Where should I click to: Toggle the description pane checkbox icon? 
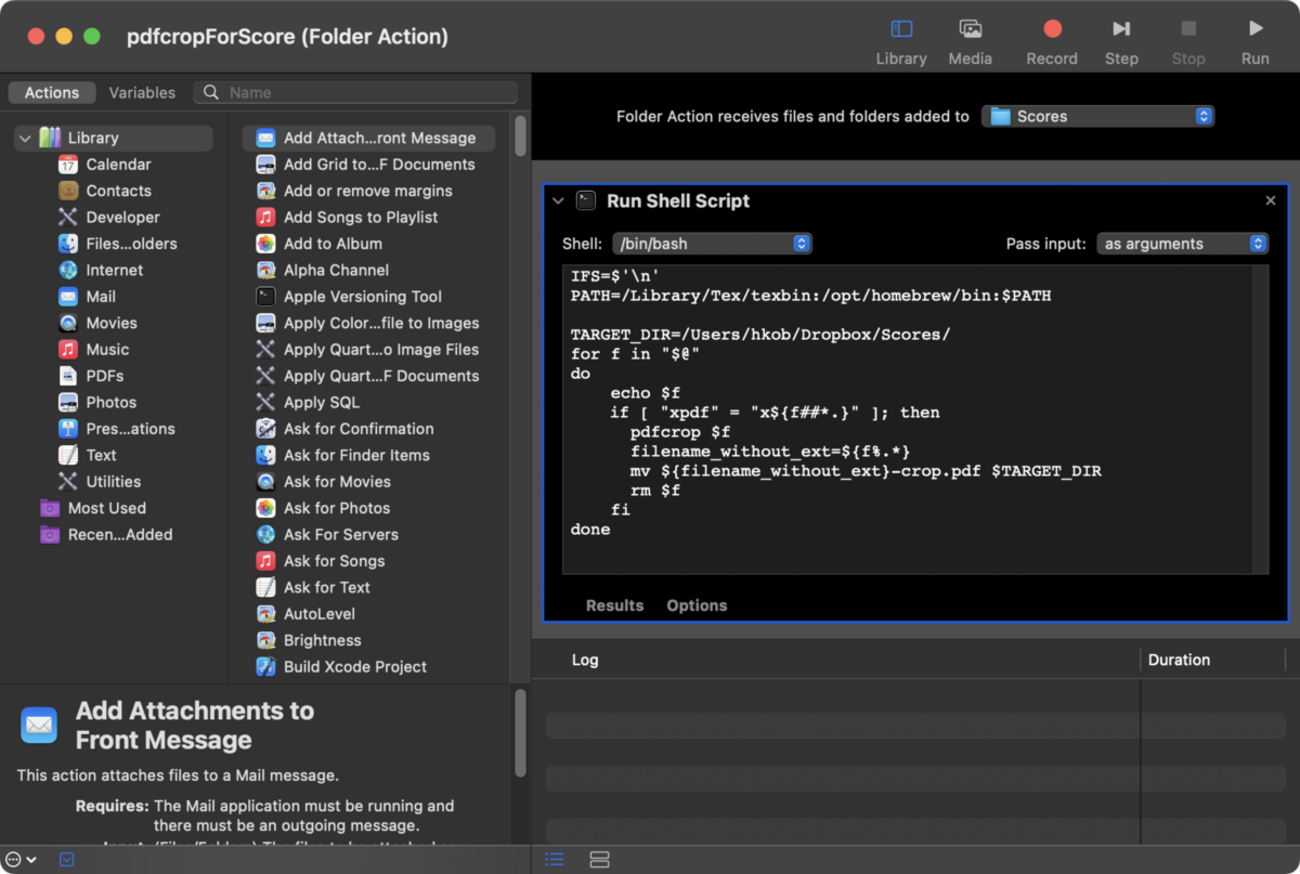pyautogui.click(x=67, y=859)
